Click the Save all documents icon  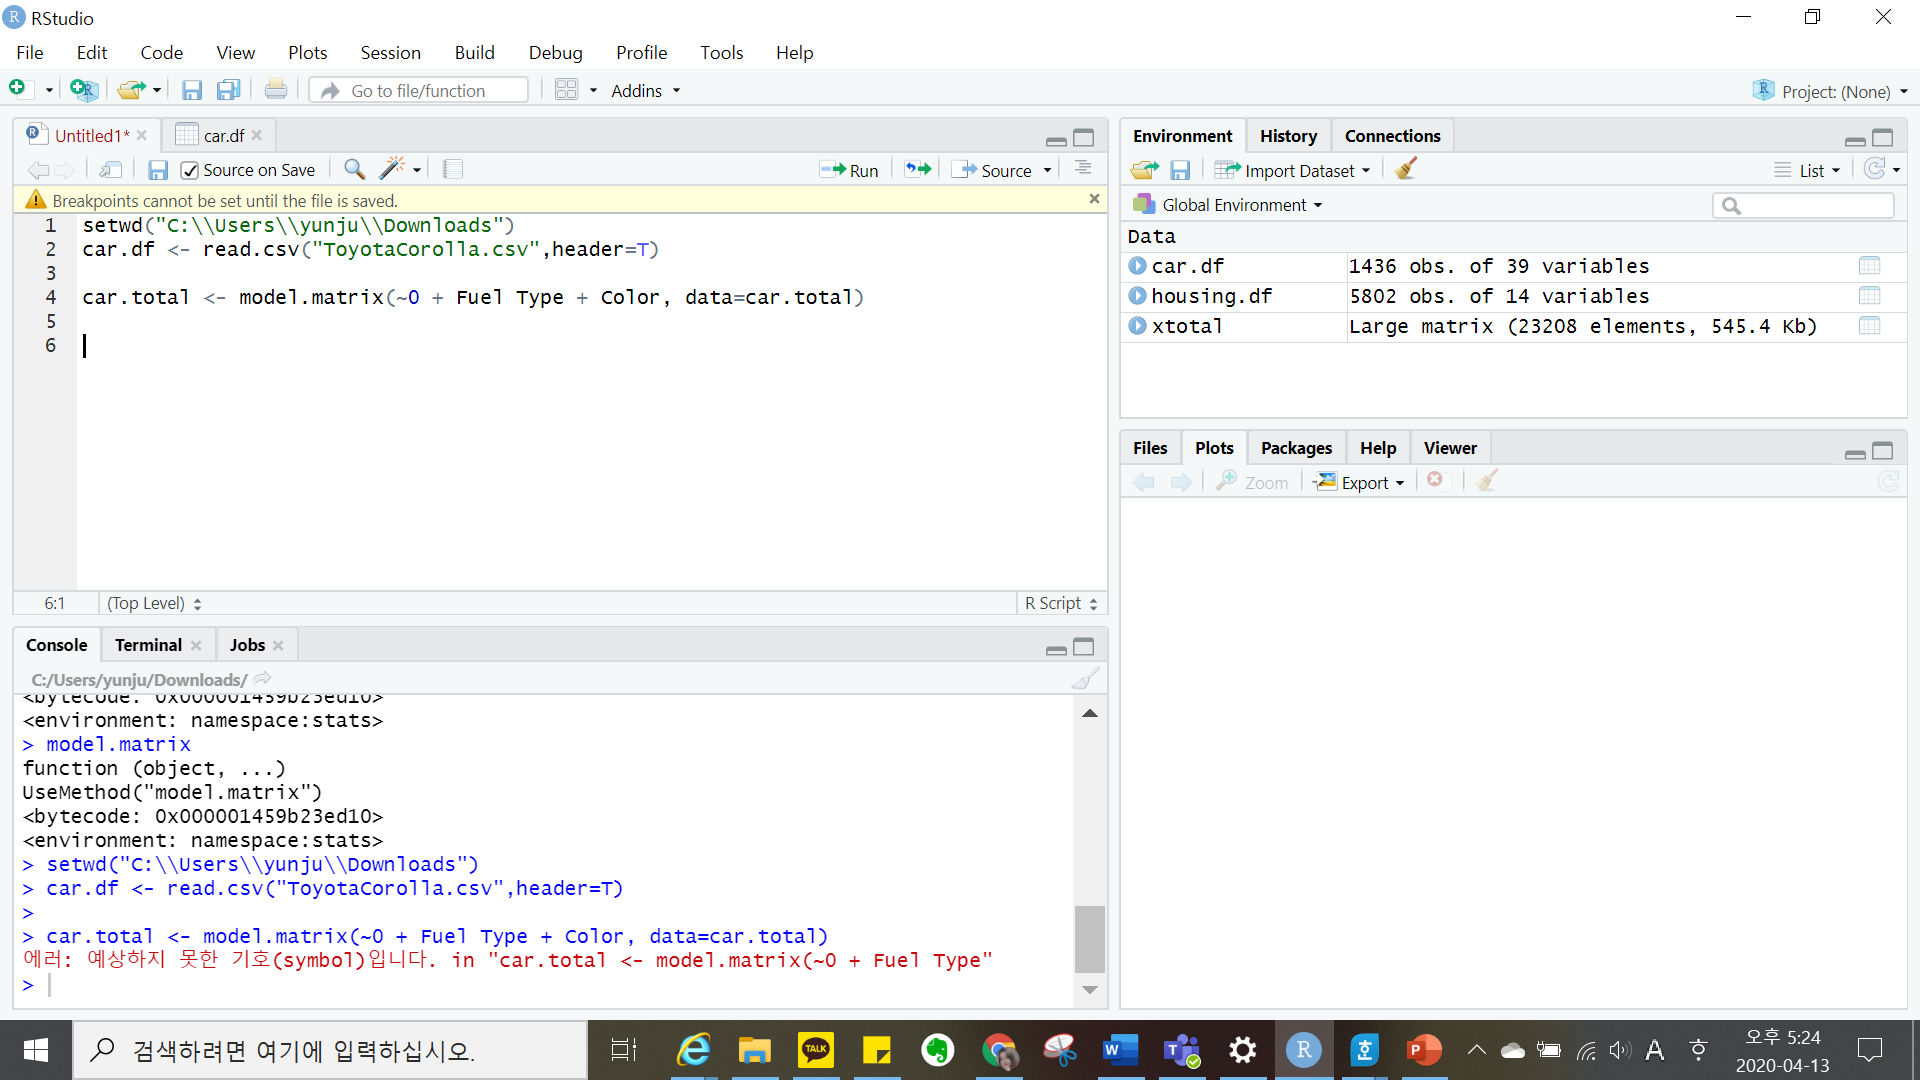[229, 90]
